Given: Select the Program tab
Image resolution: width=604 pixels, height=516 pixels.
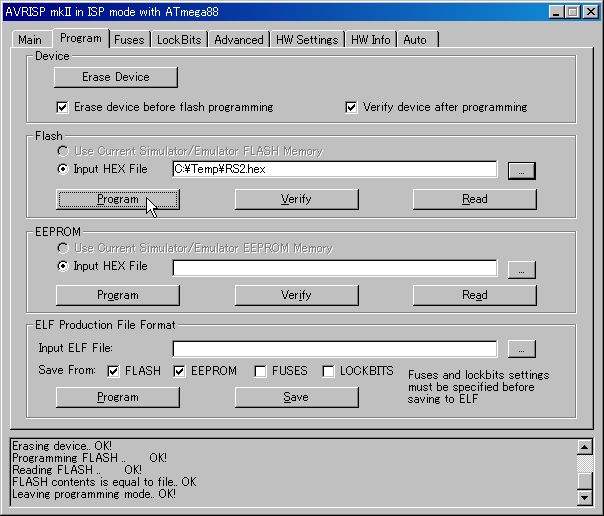Looking at the screenshot, I should point(81,38).
